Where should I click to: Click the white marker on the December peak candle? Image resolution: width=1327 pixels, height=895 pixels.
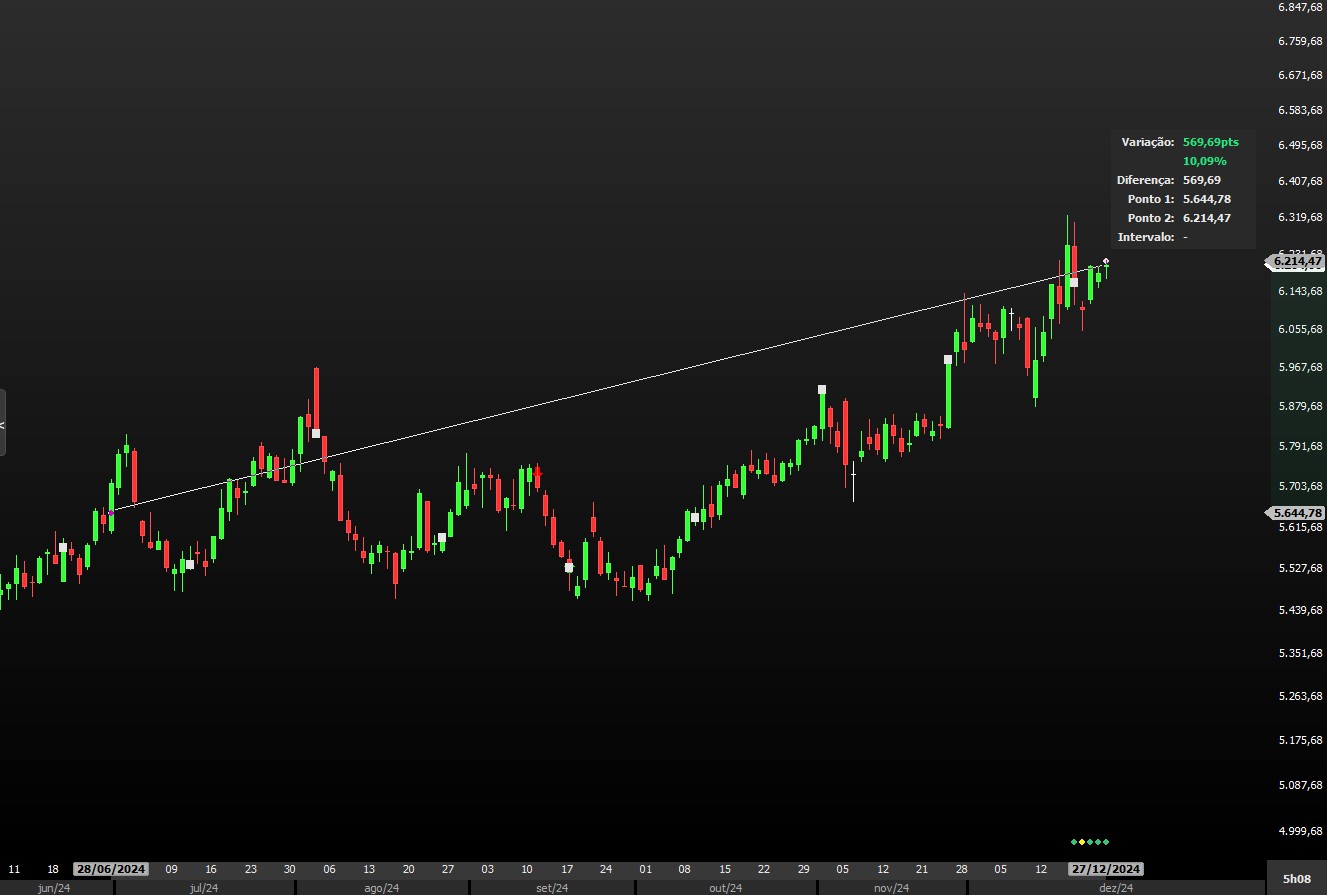1073,282
